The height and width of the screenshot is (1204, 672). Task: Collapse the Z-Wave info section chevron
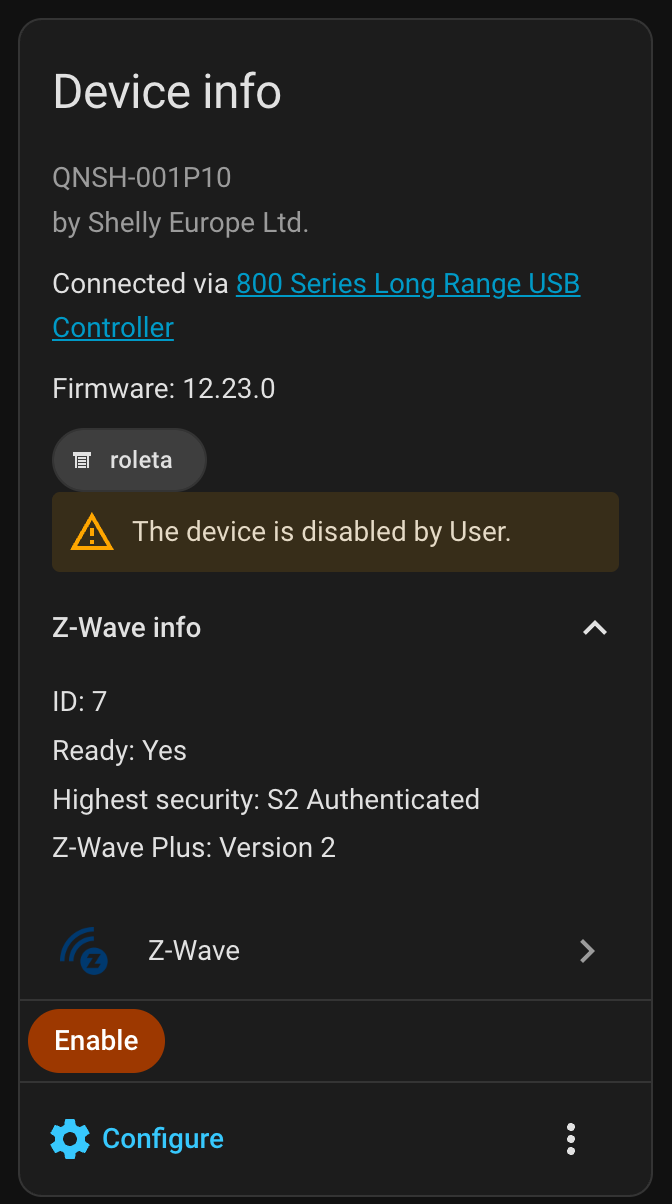point(595,628)
